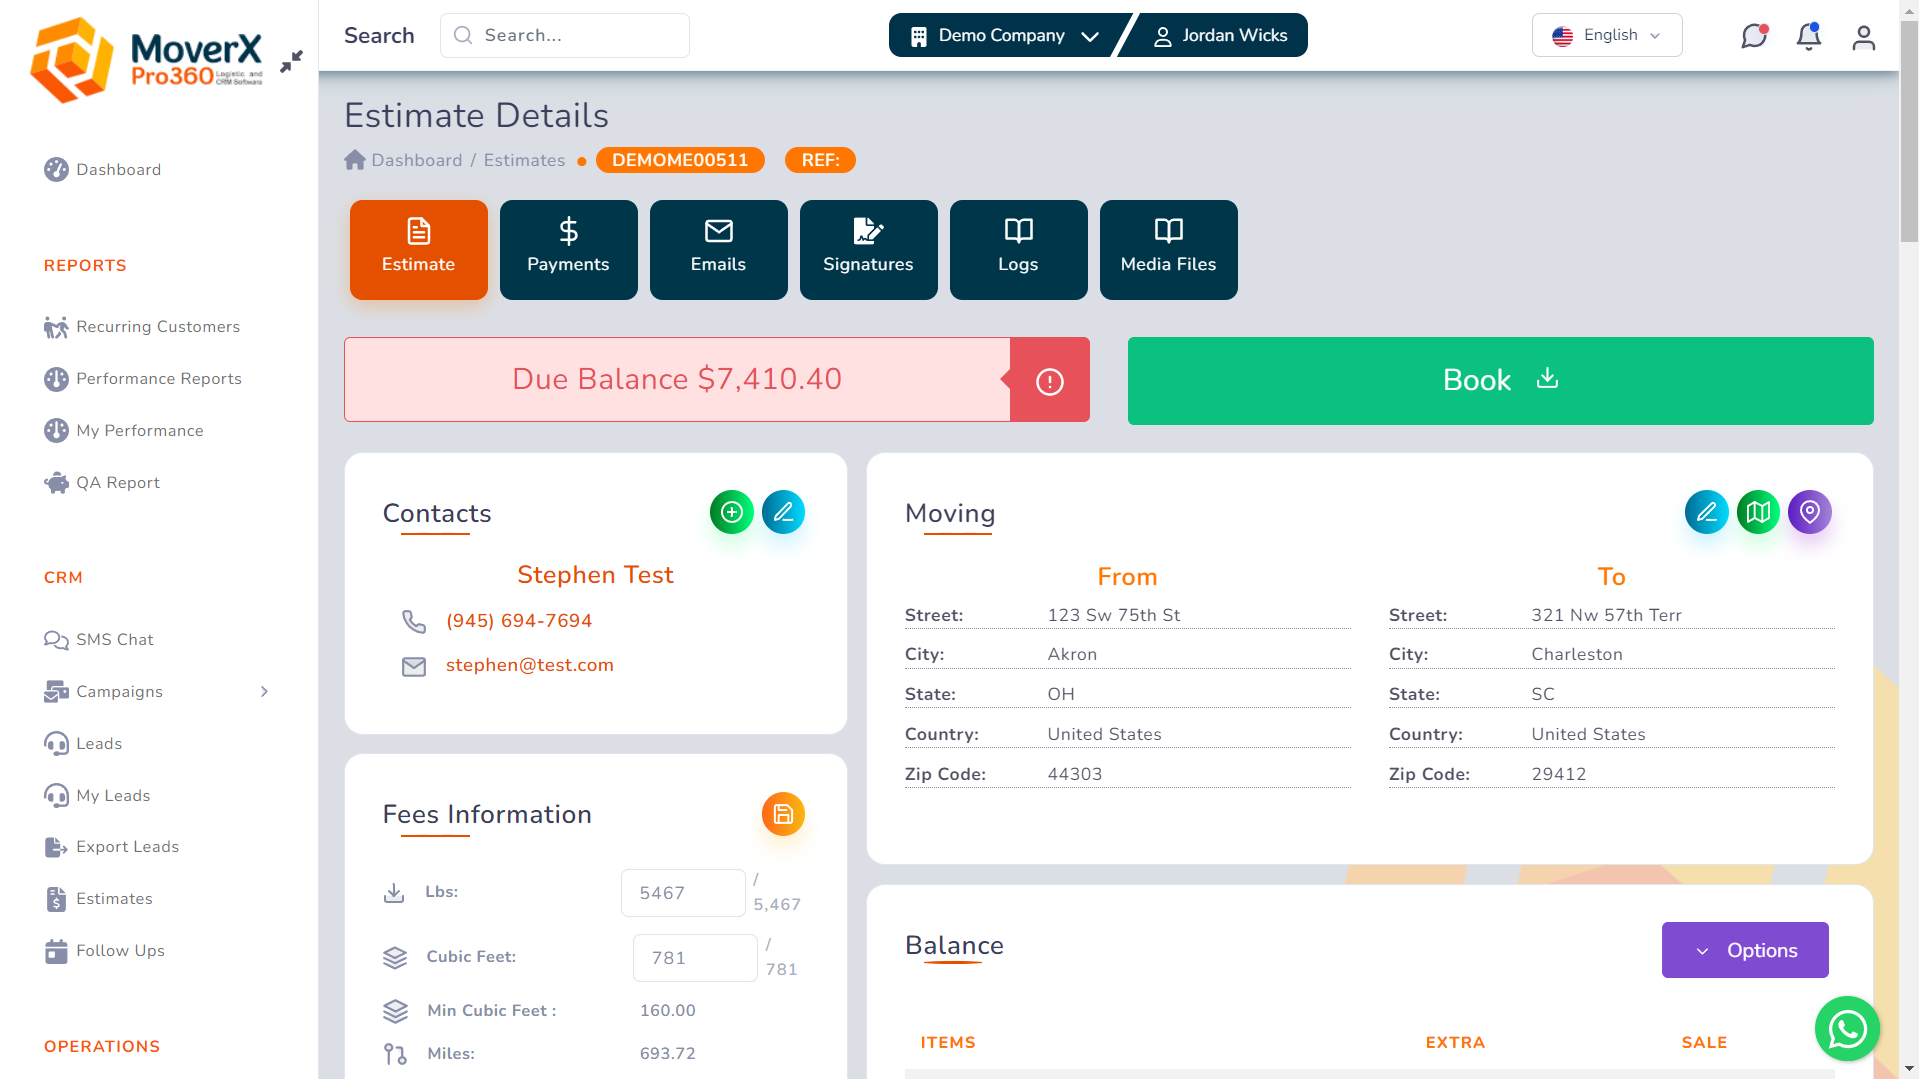The image size is (1919, 1079).
Task: Edit the Lbs value input field
Action: click(x=683, y=892)
